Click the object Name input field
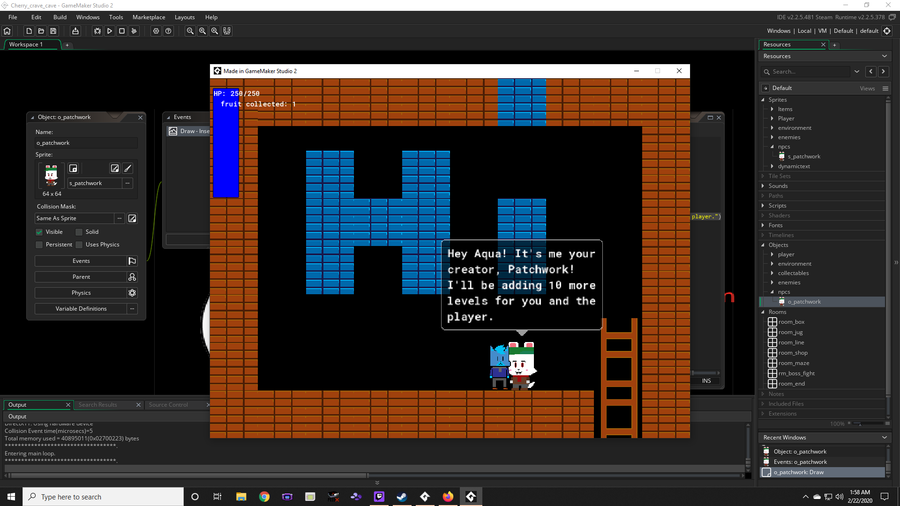The width and height of the screenshot is (900, 506). 86,143
